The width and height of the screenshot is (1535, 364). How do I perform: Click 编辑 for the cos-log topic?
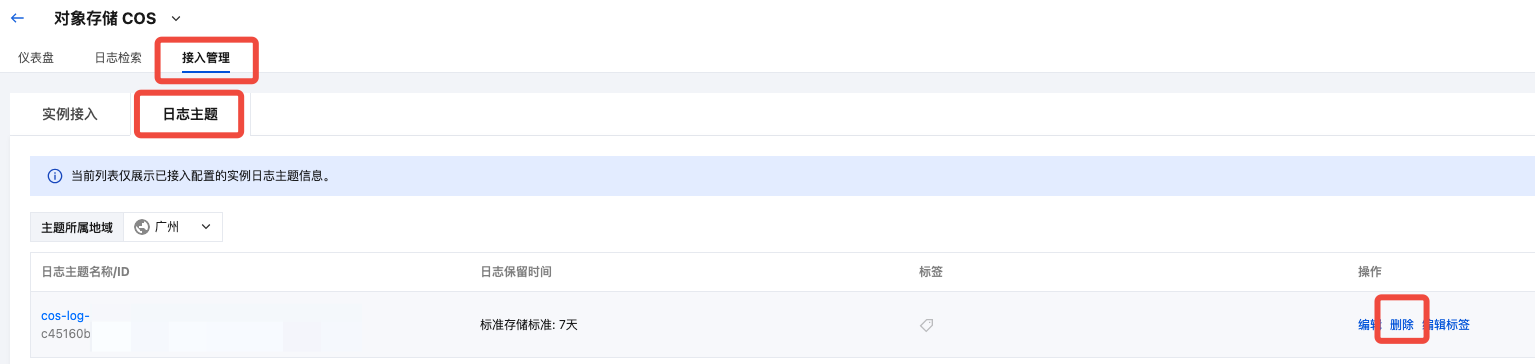[x=1369, y=325]
